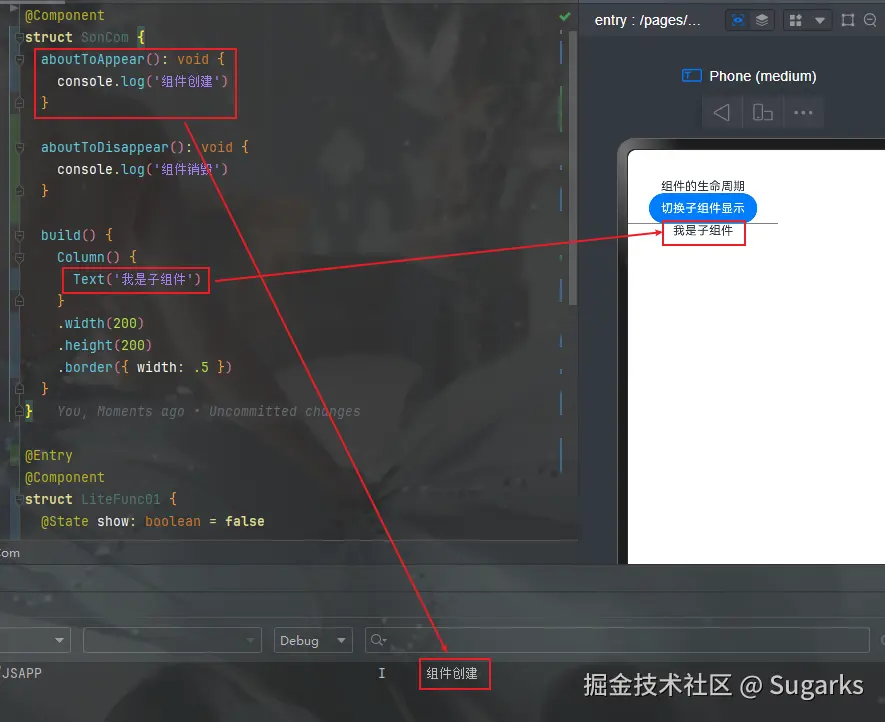Click the four-square grid profile icon
885x722 pixels.
click(x=796, y=21)
